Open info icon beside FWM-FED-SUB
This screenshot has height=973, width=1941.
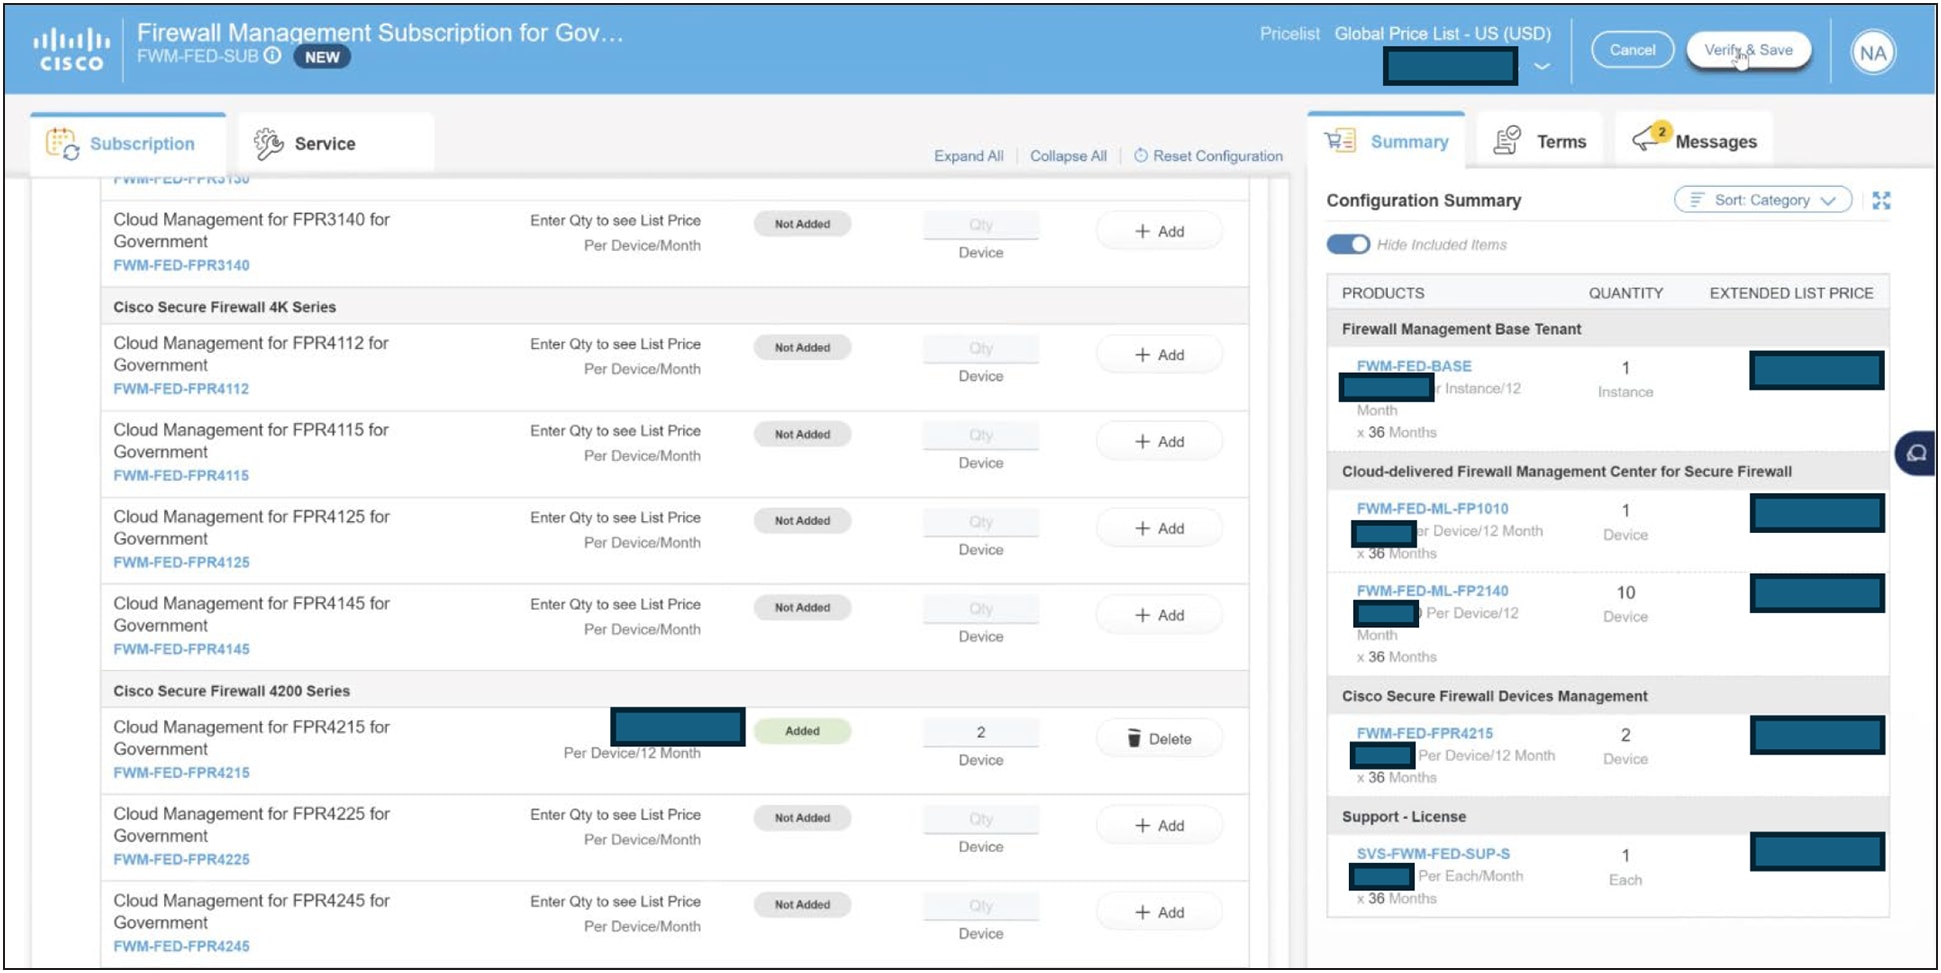[272, 56]
